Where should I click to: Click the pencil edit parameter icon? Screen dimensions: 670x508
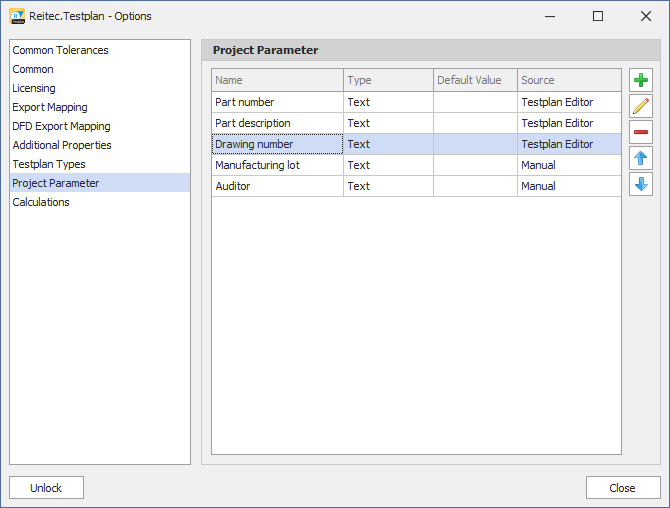(641, 106)
